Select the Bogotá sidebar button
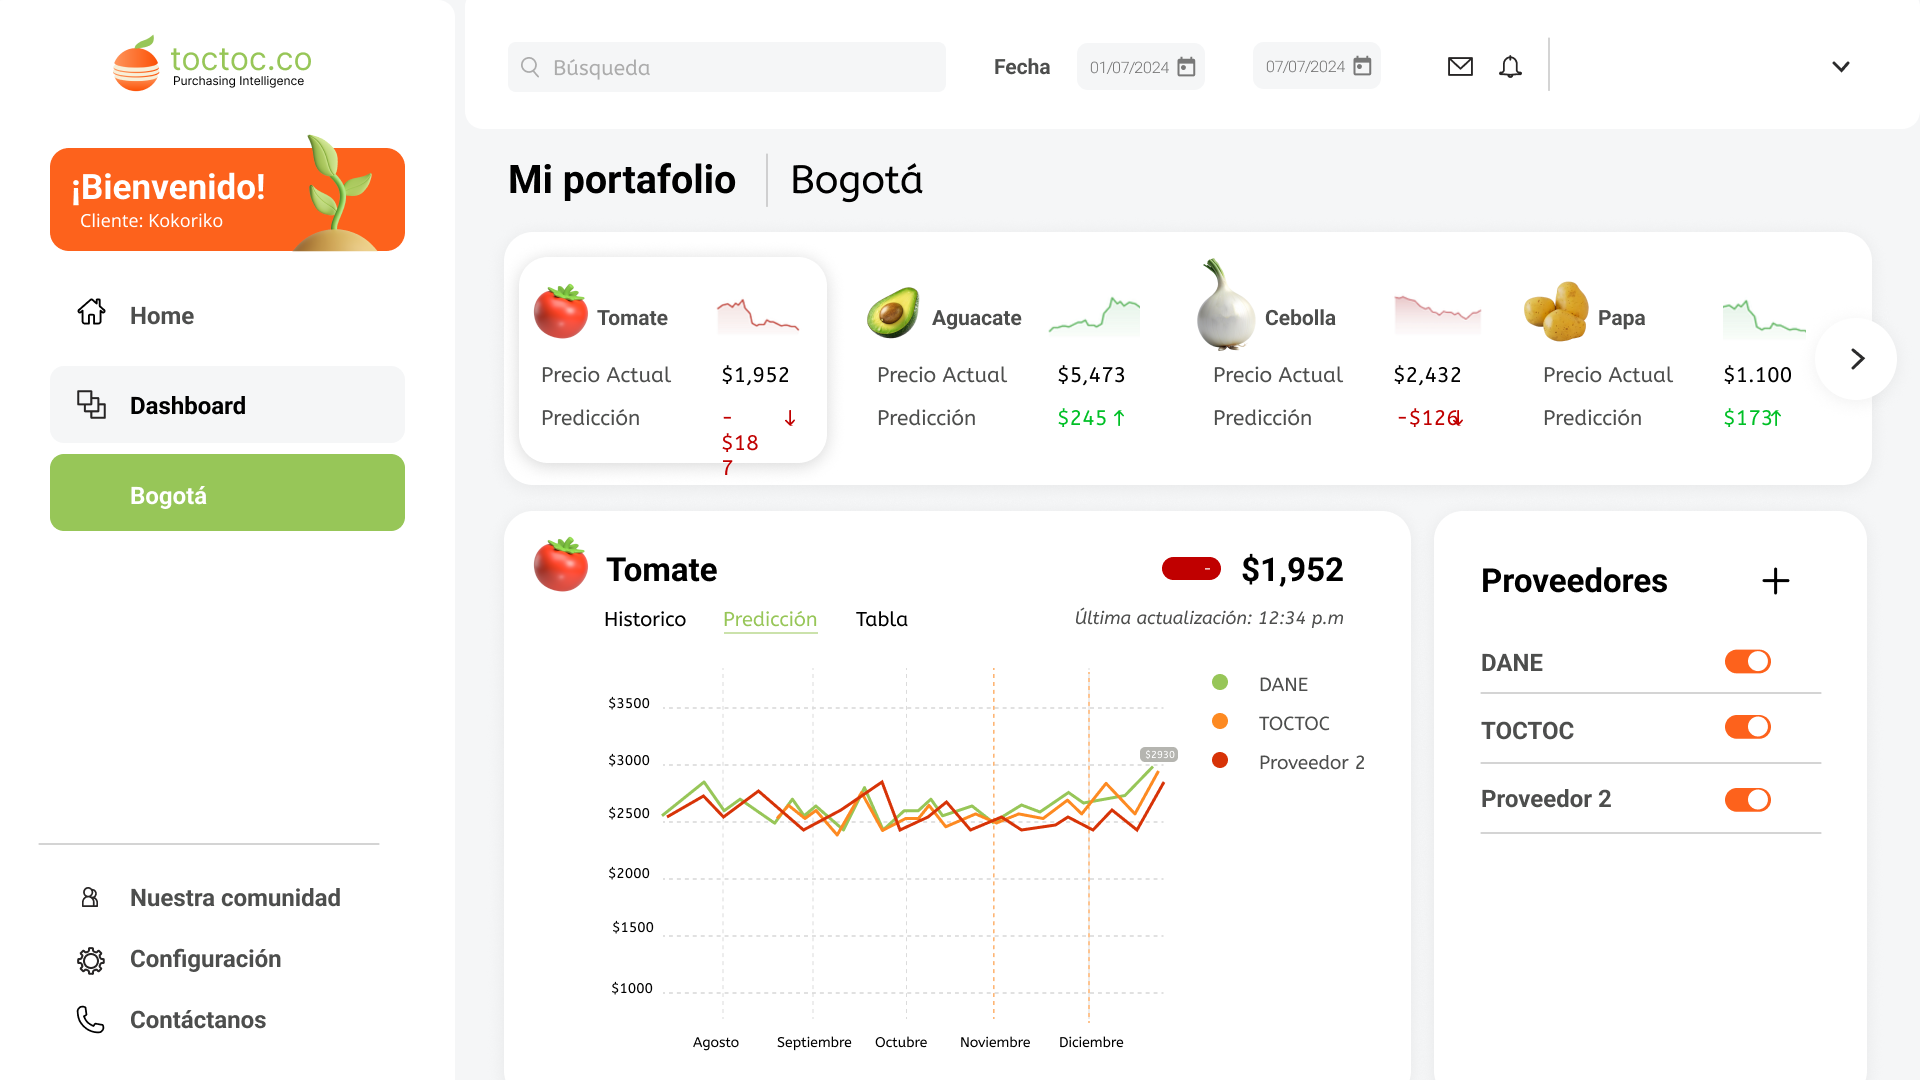1920x1080 pixels. coord(227,493)
